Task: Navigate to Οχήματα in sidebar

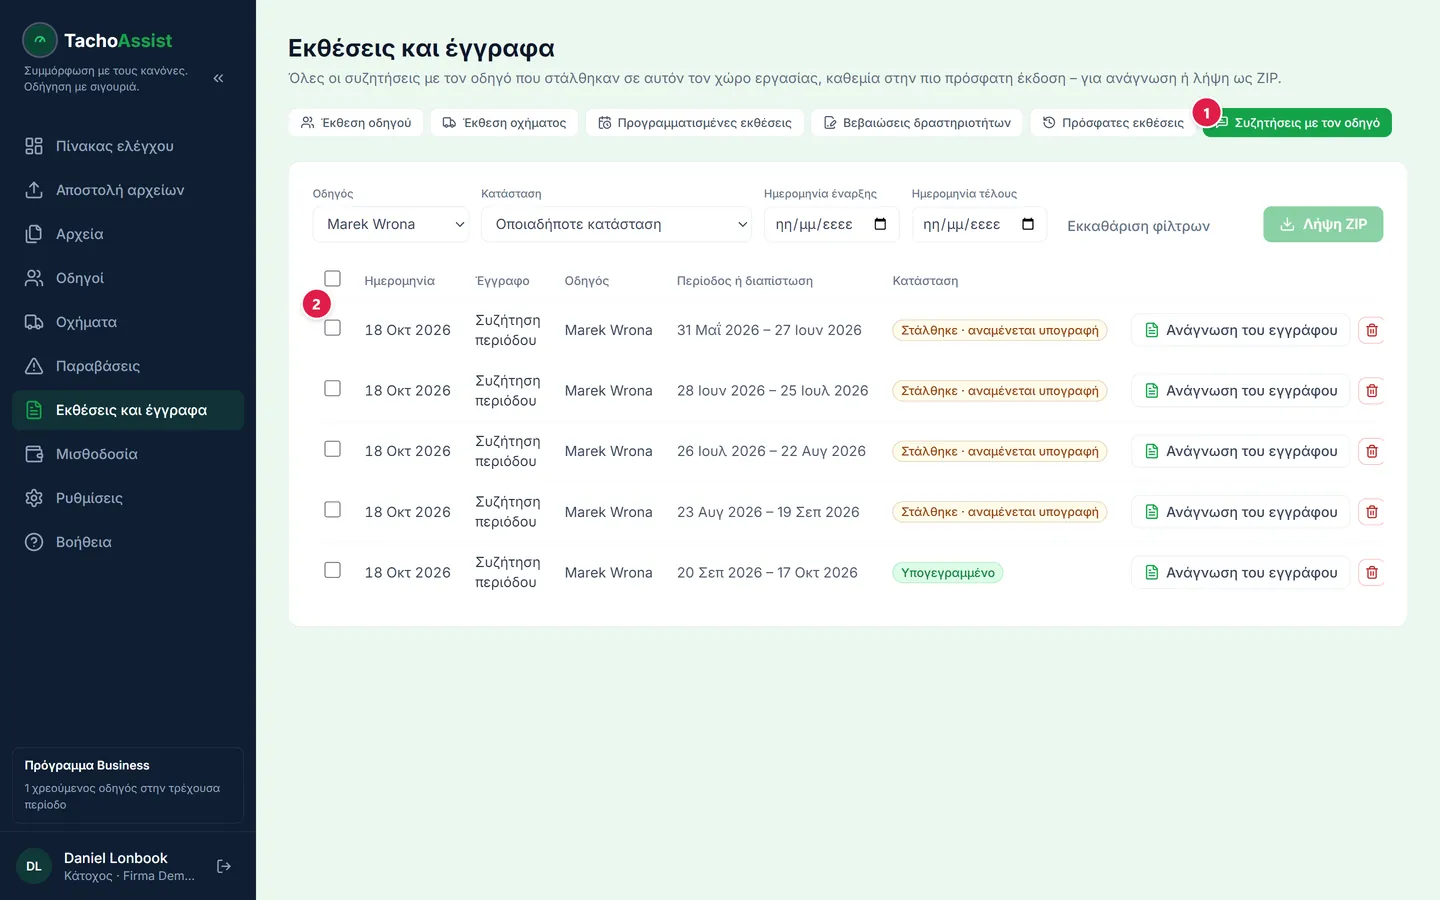Action: [128, 322]
